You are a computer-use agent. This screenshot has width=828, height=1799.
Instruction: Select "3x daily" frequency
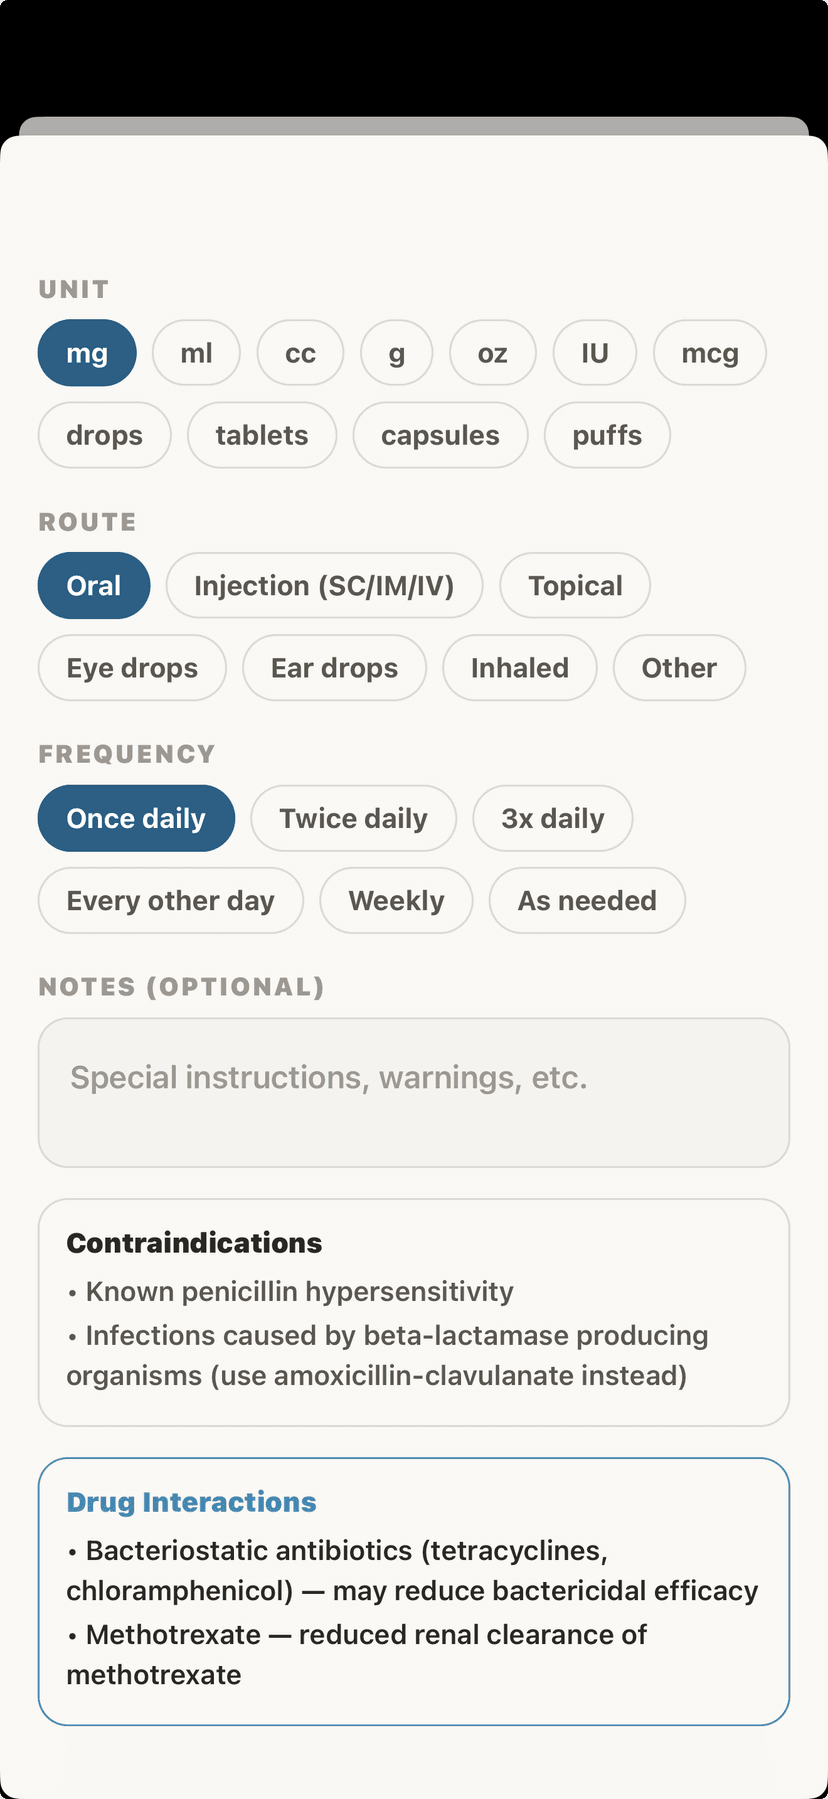552,818
